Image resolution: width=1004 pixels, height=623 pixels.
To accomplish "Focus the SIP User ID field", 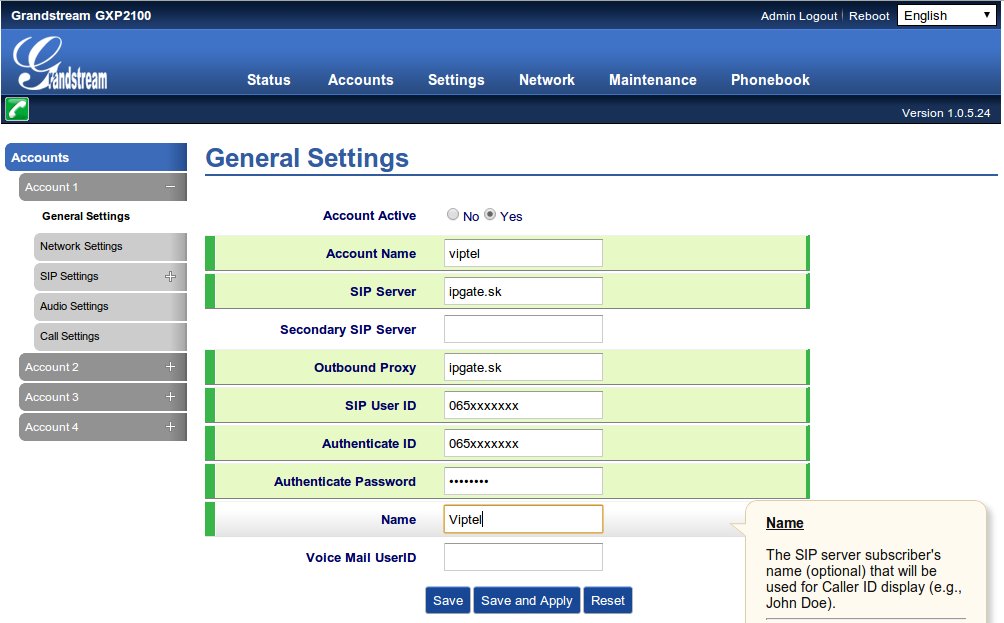I will click(x=523, y=405).
